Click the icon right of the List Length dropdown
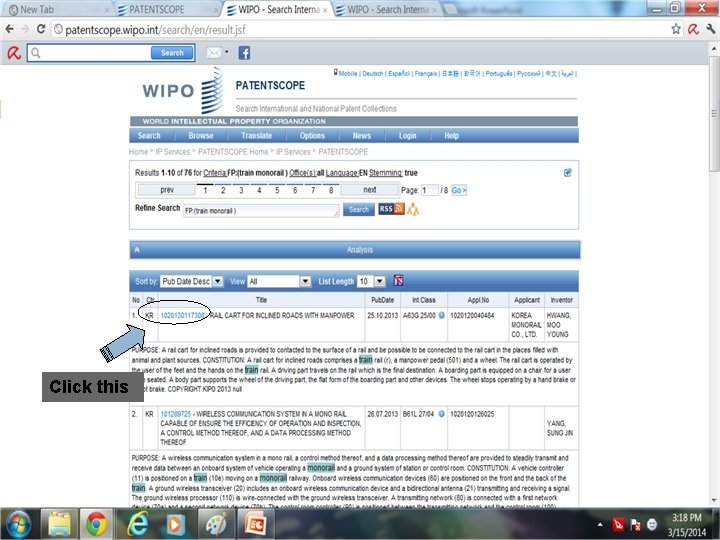Viewport: 720px width, 540px height. click(398, 281)
